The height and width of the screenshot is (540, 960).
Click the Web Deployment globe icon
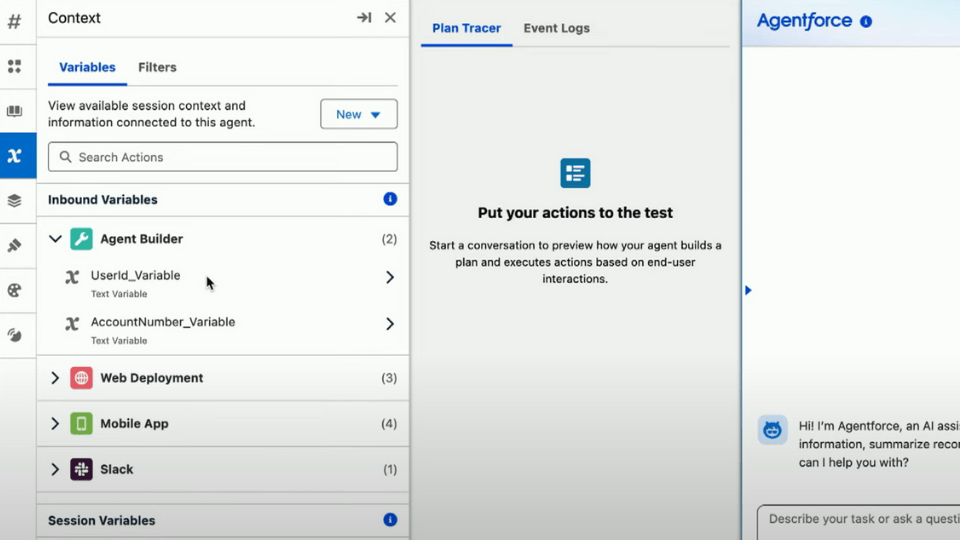pyautogui.click(x=81, y=378)
